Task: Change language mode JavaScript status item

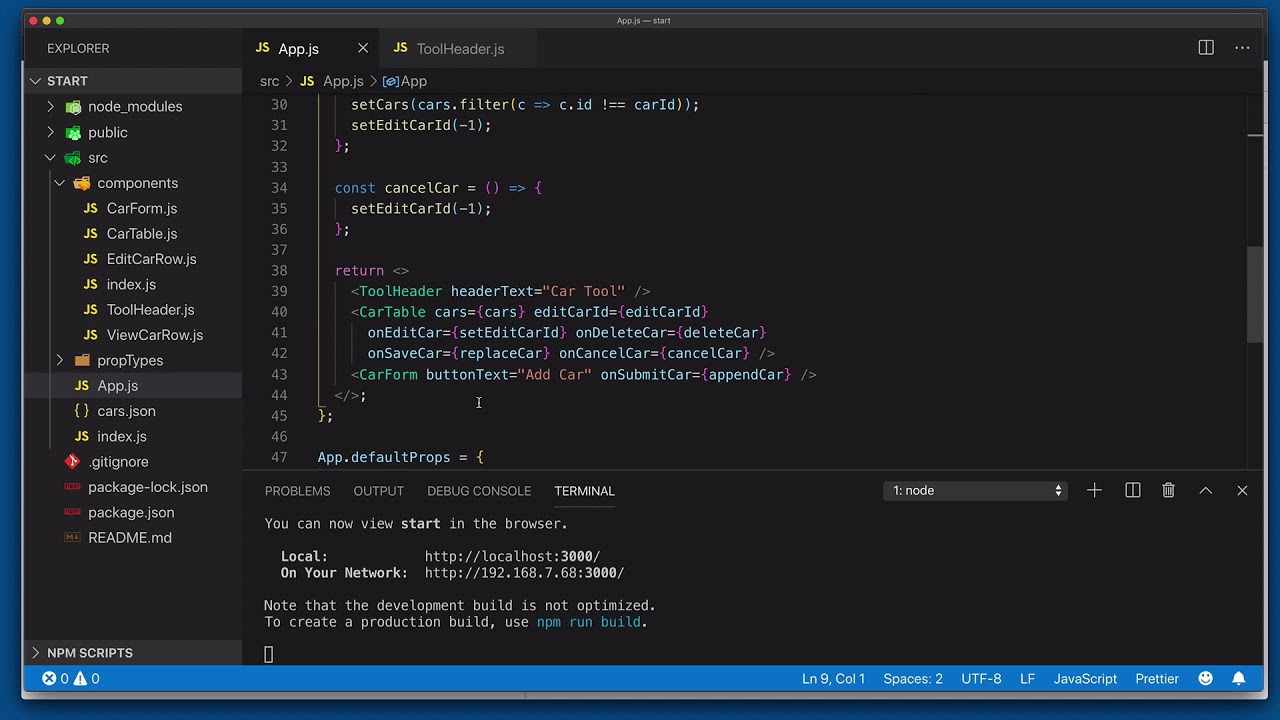Action: tap(1085, 678)
